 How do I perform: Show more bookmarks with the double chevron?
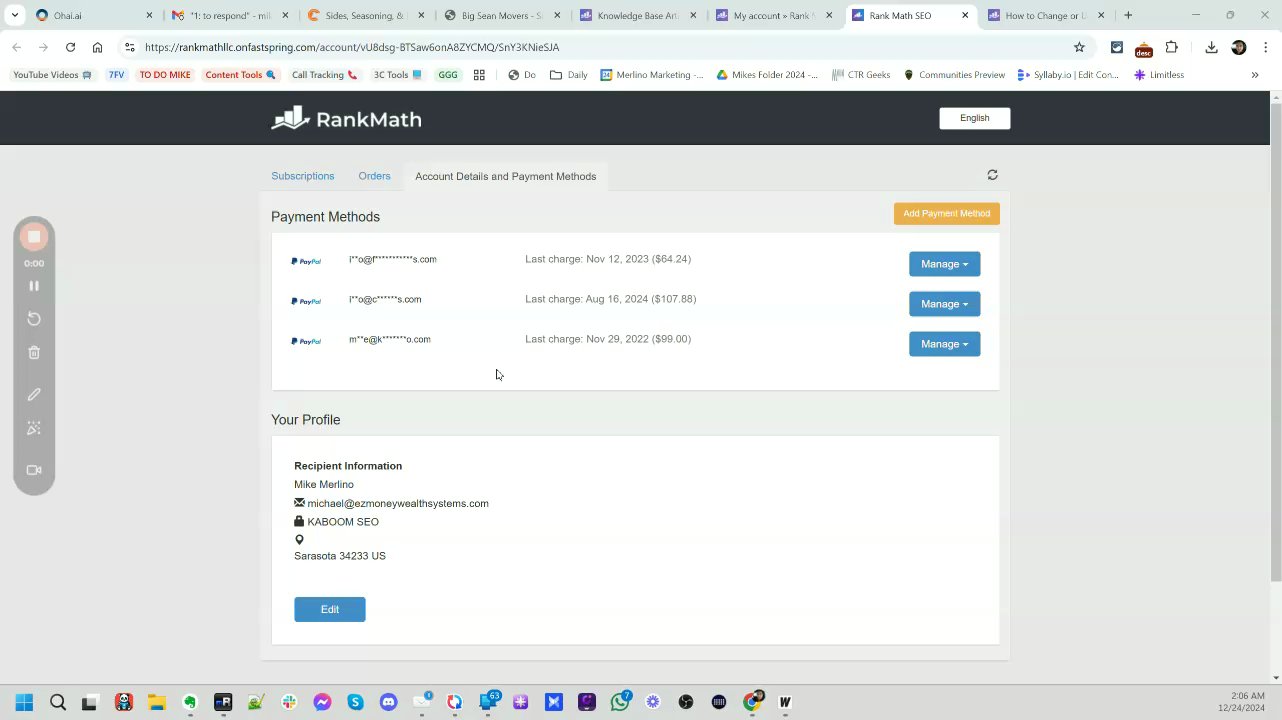(x=1255, y=75)
